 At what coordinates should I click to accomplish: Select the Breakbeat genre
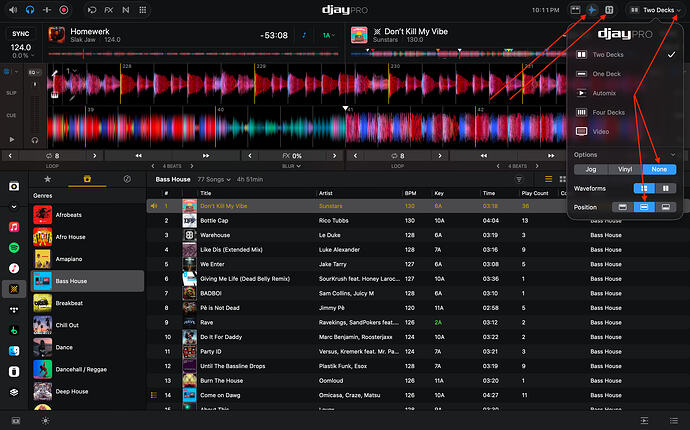point(87,303)
